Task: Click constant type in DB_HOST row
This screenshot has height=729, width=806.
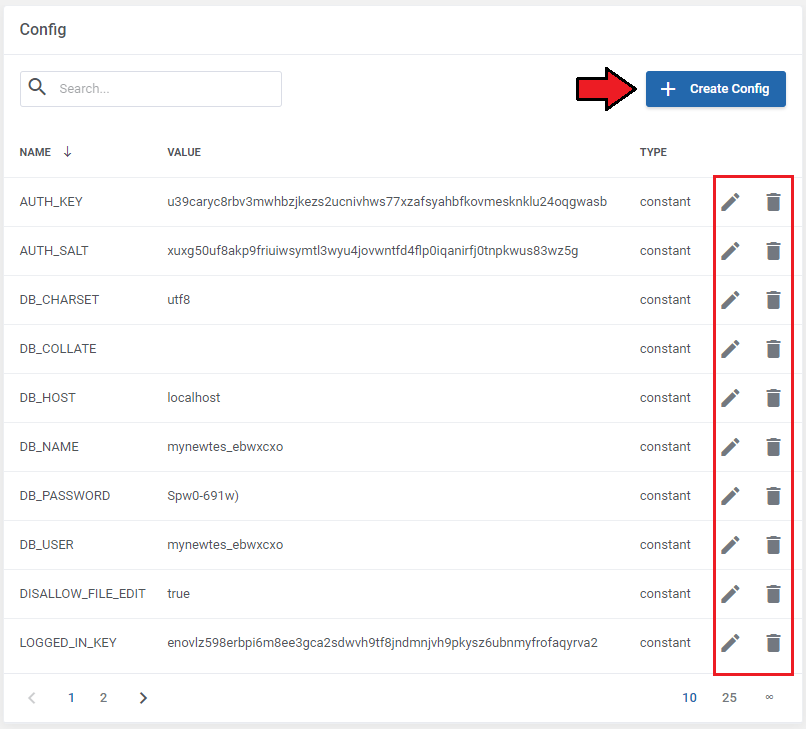Action: coord(665,397)
